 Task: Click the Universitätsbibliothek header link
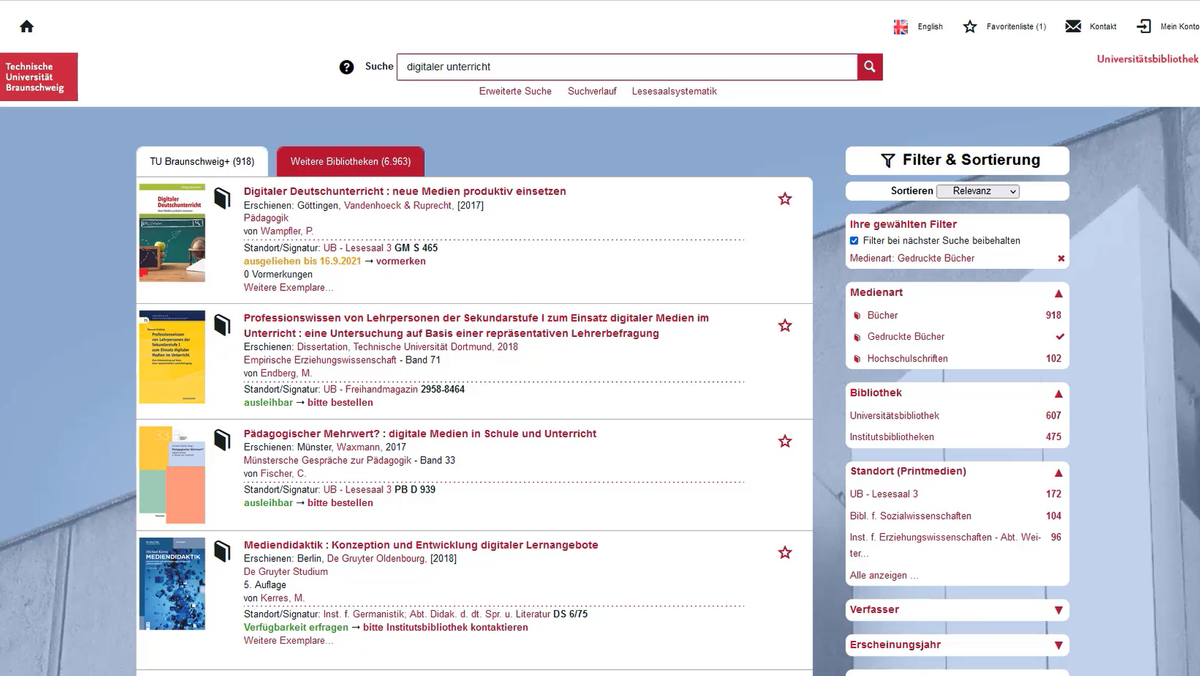(1148, 59)
